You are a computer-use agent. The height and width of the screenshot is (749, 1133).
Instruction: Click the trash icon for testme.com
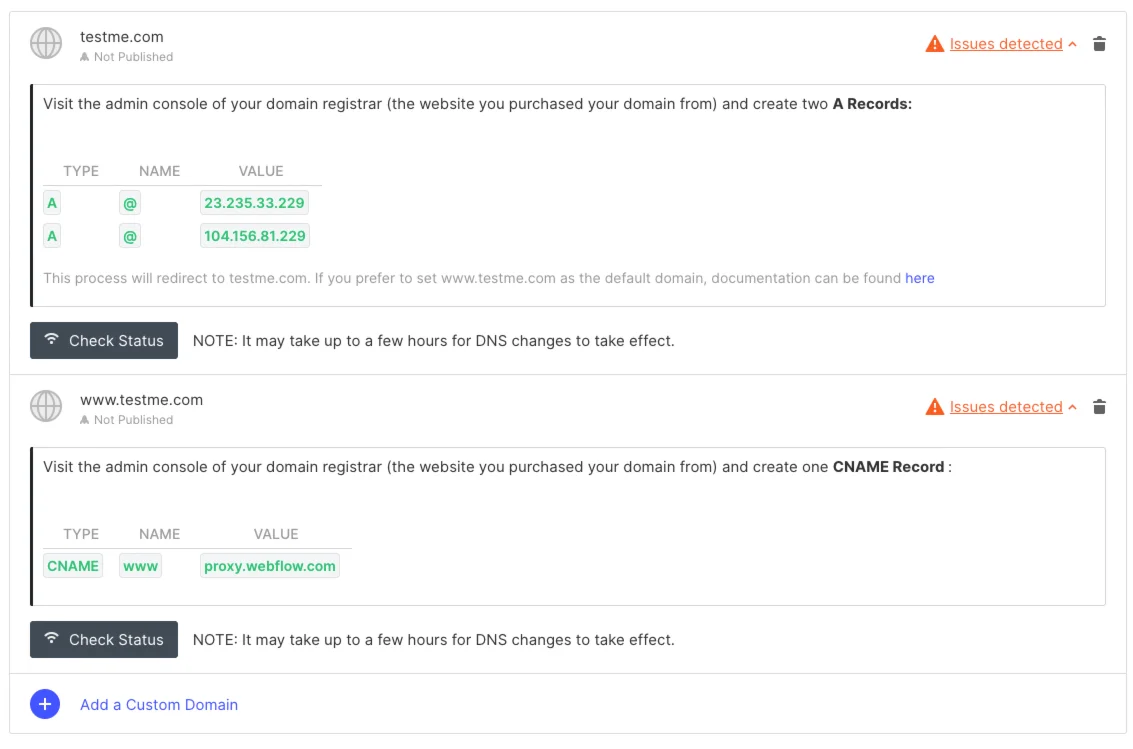click(1099, 43)
